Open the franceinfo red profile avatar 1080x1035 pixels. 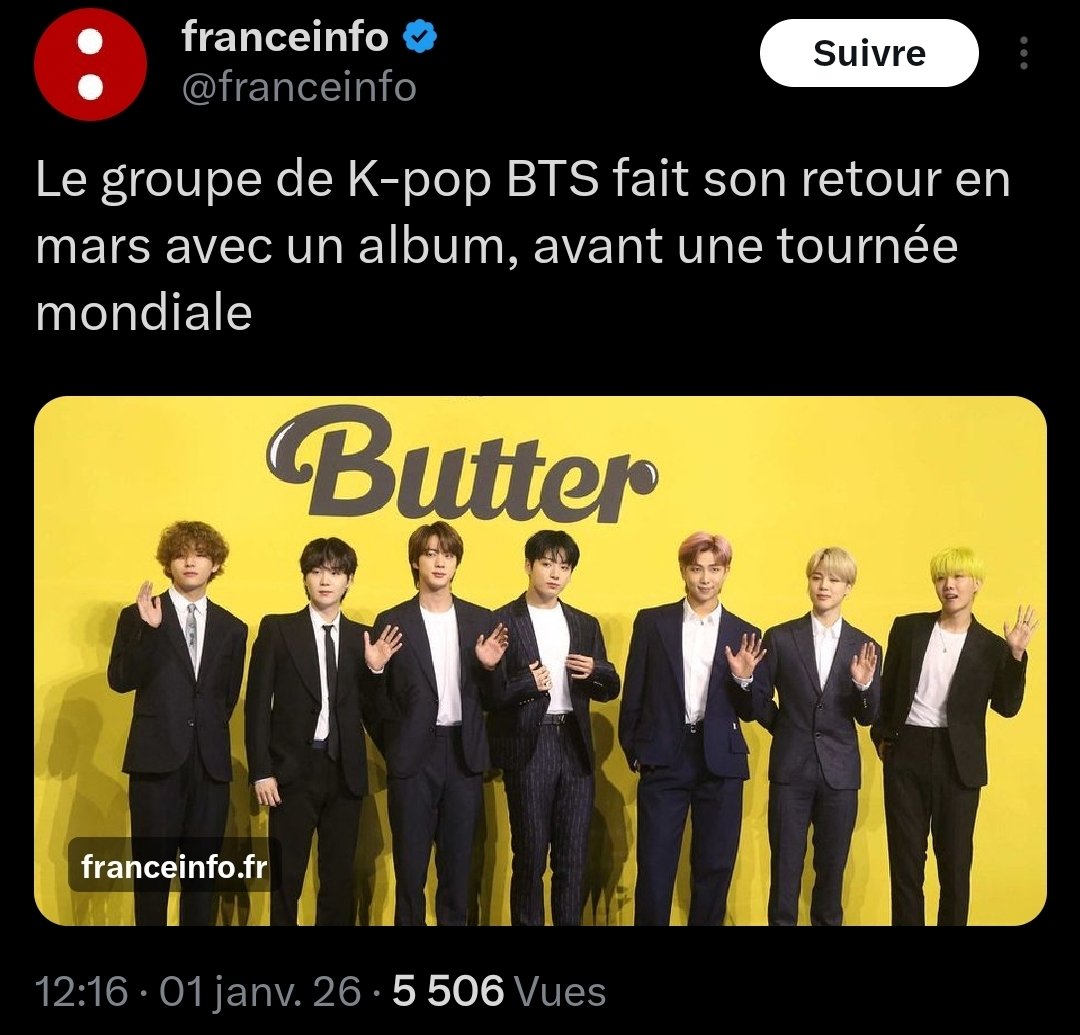(90, 64)
